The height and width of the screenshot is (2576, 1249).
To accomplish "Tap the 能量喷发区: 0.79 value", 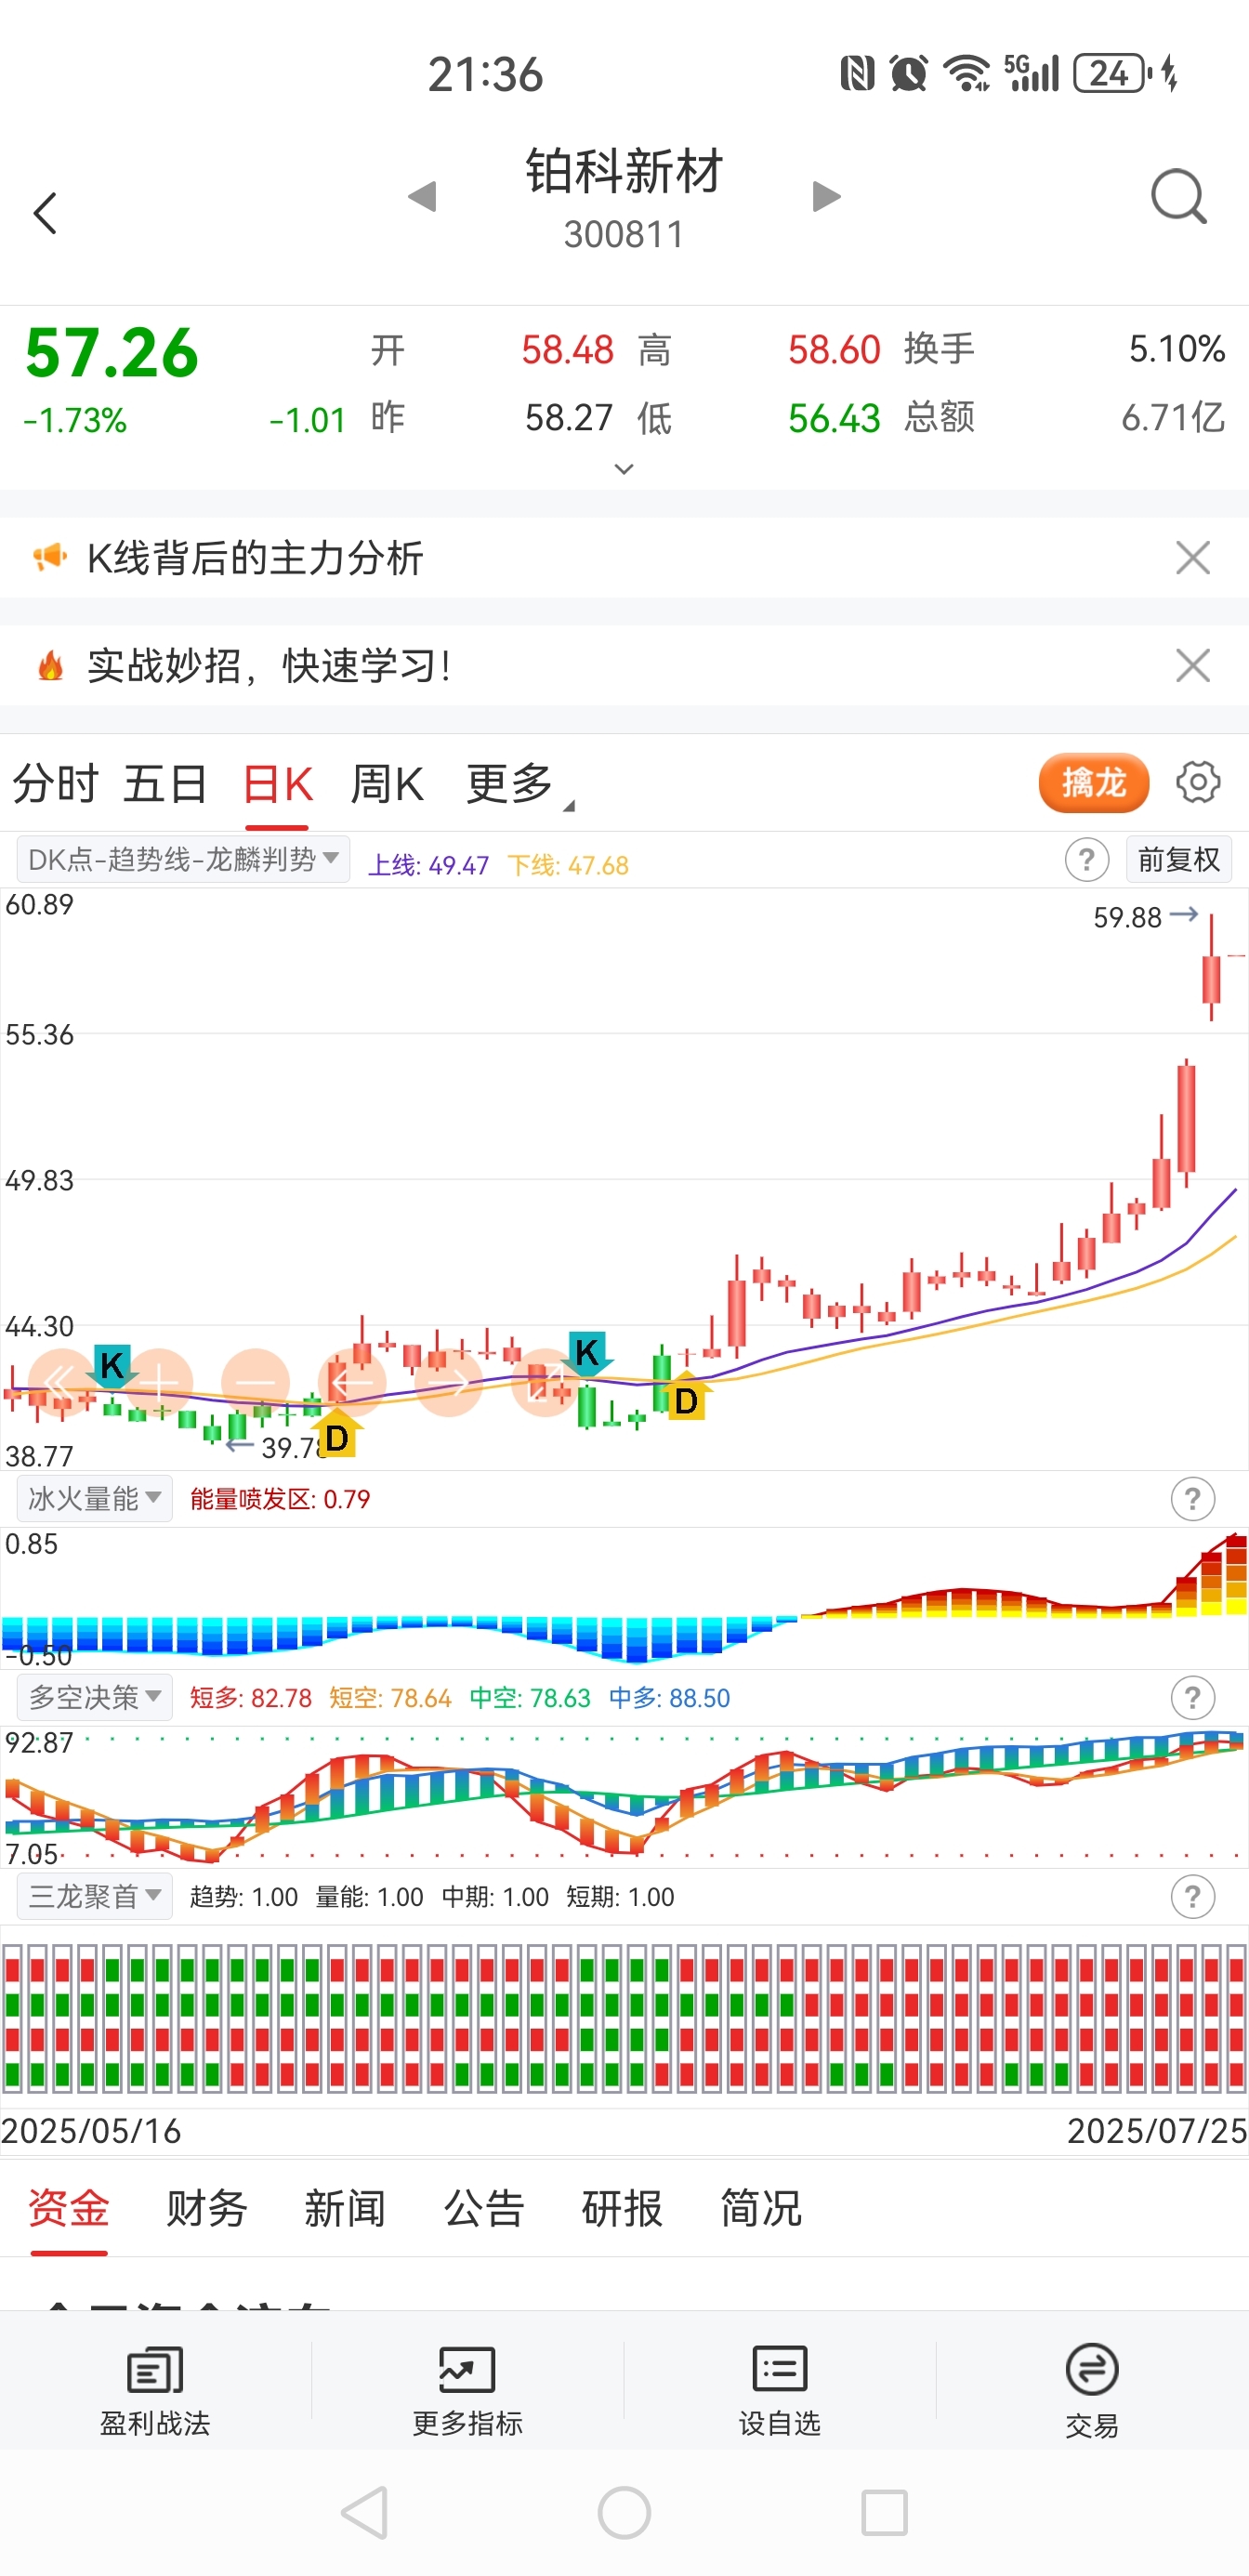I will pyautogui.click(x=280, y=1499).
